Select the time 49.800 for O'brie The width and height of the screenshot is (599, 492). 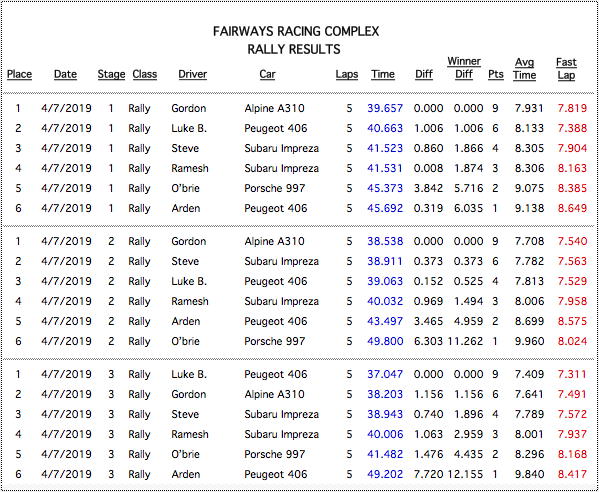(x=385, y=341)
